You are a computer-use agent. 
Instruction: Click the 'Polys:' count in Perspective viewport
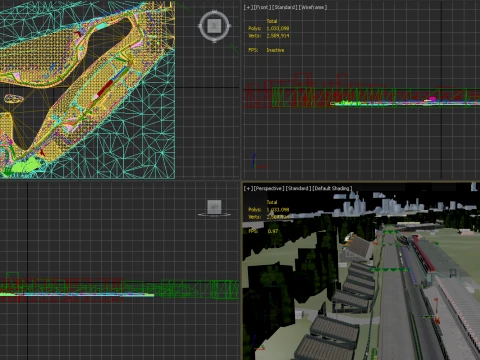[269, 210]
